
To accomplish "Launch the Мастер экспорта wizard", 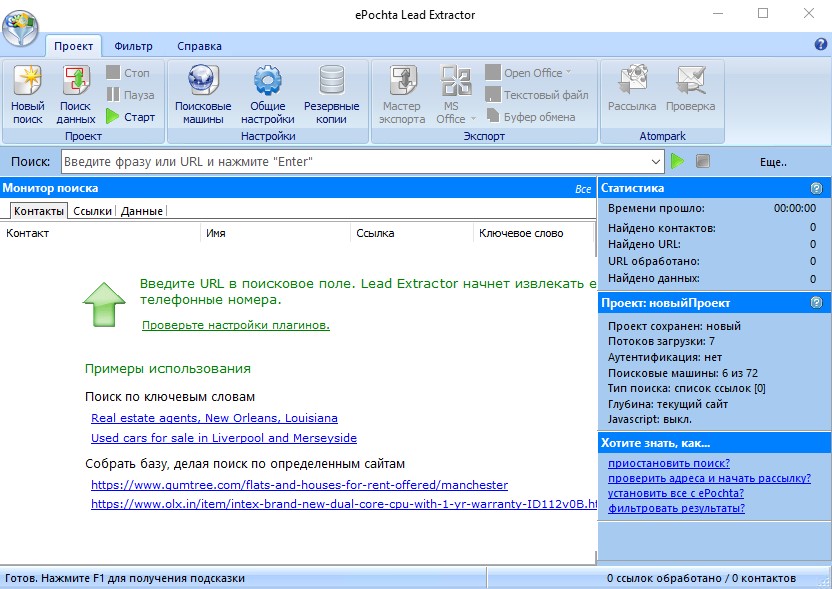I will pos(402,94).
